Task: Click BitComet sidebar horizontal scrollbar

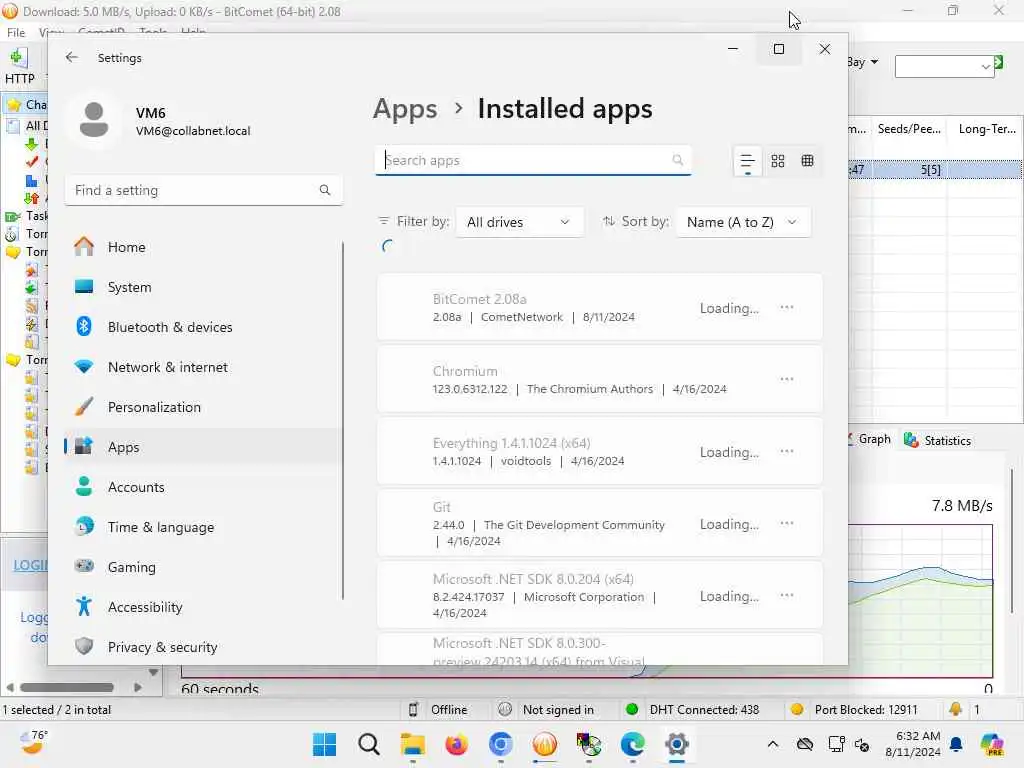Action: 67,687
